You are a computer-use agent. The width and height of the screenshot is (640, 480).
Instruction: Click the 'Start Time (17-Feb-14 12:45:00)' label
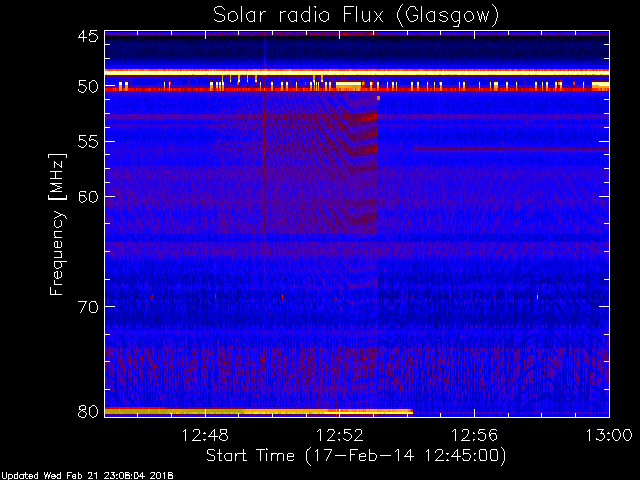[356, 456]
